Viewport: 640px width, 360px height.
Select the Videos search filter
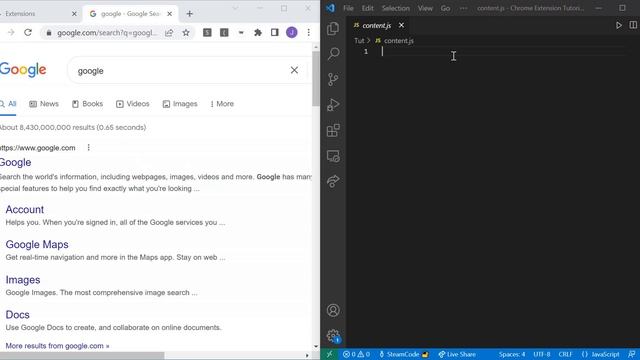(x=133, y=104)
